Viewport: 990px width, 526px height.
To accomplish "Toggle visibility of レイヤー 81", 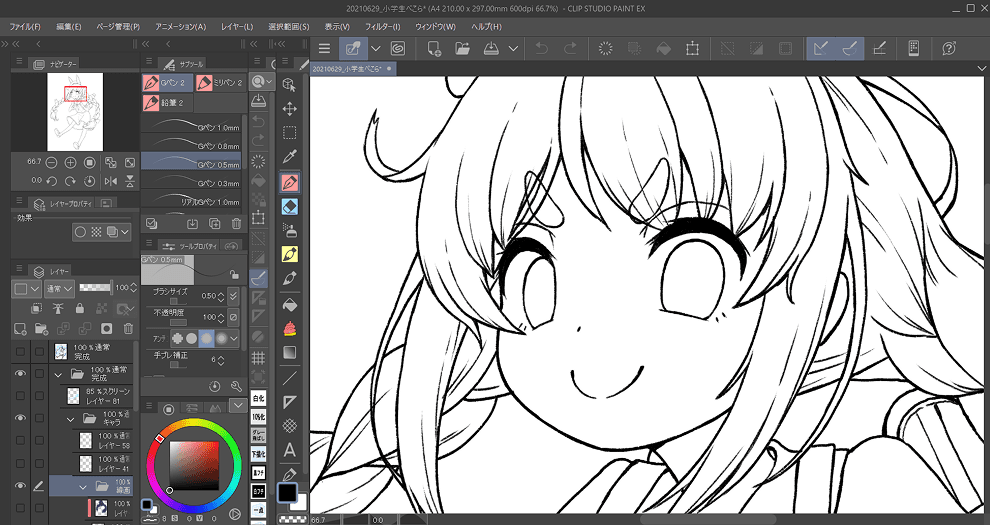I will [x=20, y=396].
